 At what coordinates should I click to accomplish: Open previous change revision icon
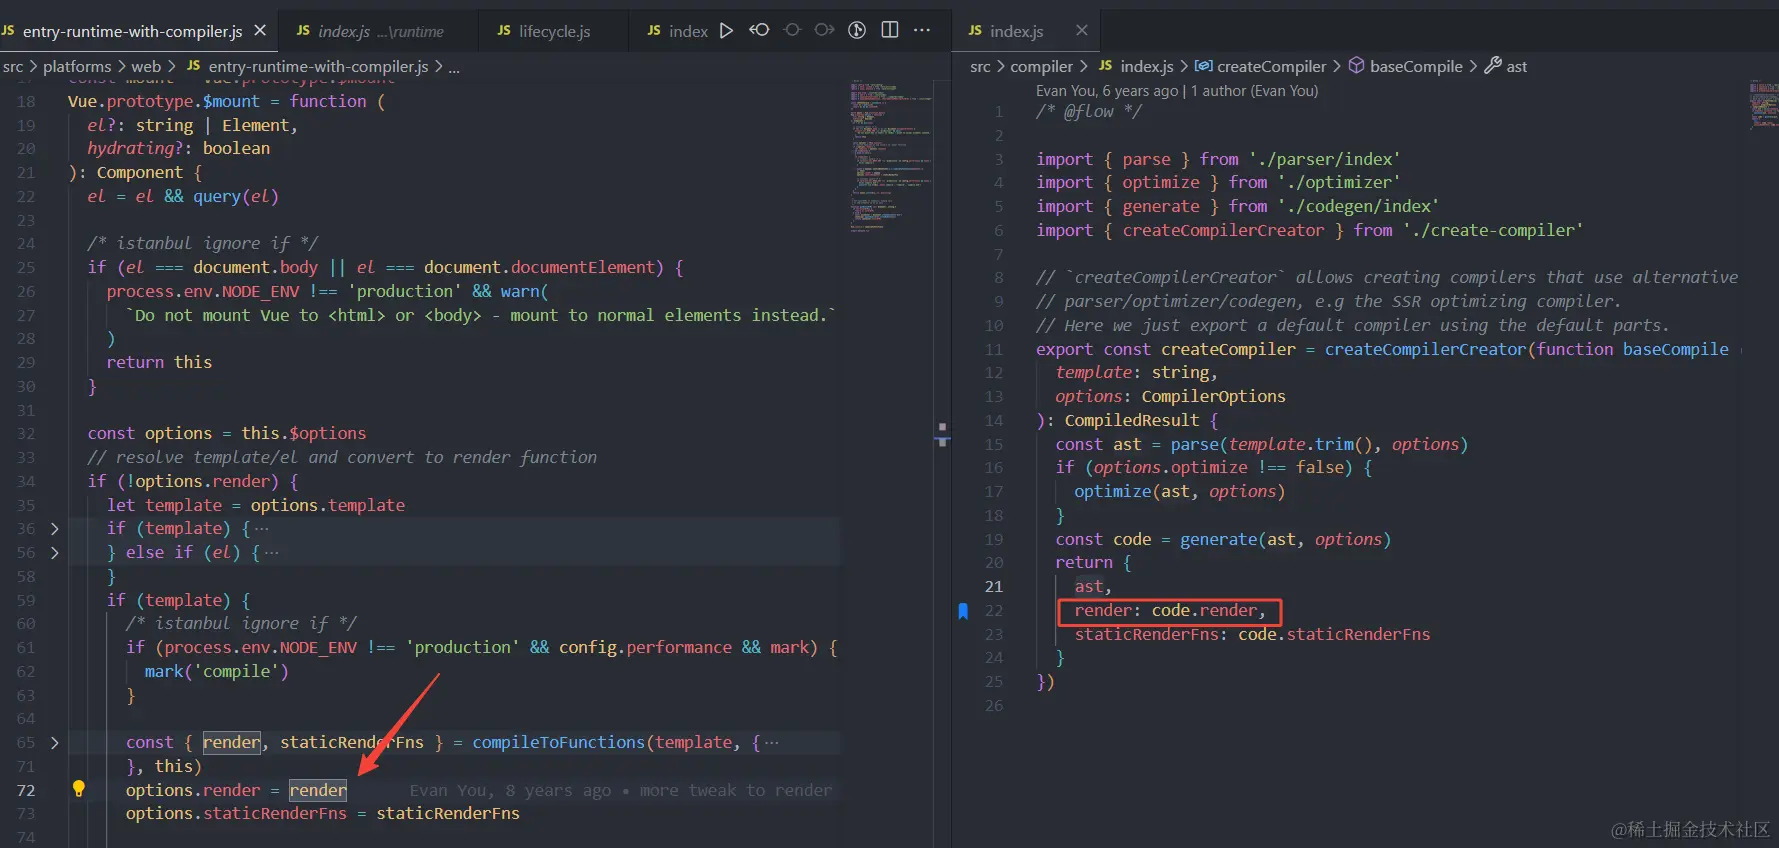click(759, 30)
